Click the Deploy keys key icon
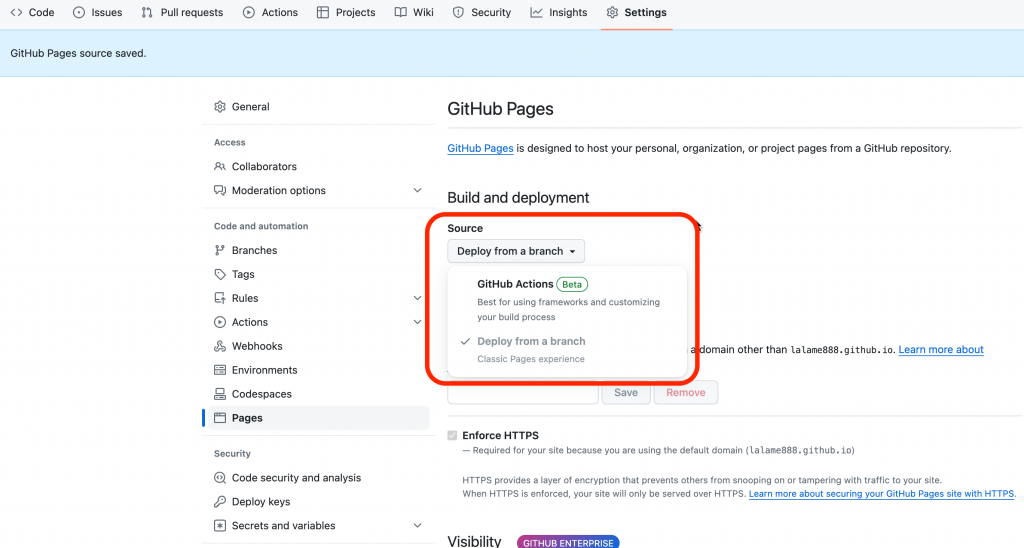The width and height of the screenshot is (1024, 548). tap(220, 502)
